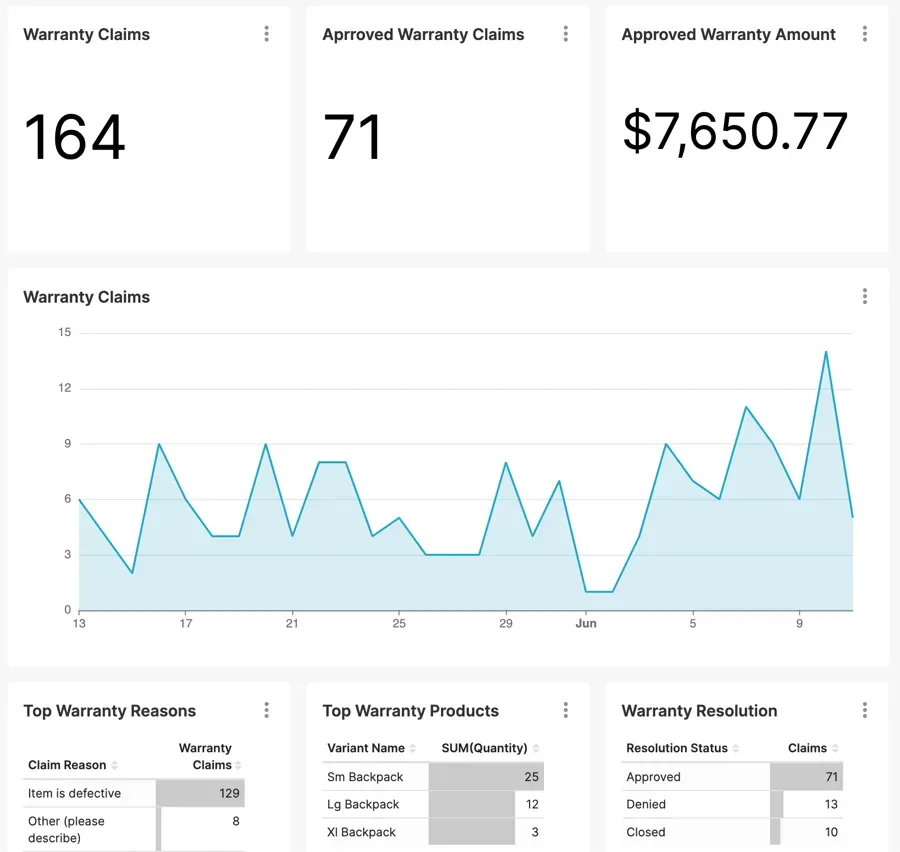The image size is (900, 852).
Task: Click the 164 Warranty Claims metric value
Action: (x=75, y=138)
